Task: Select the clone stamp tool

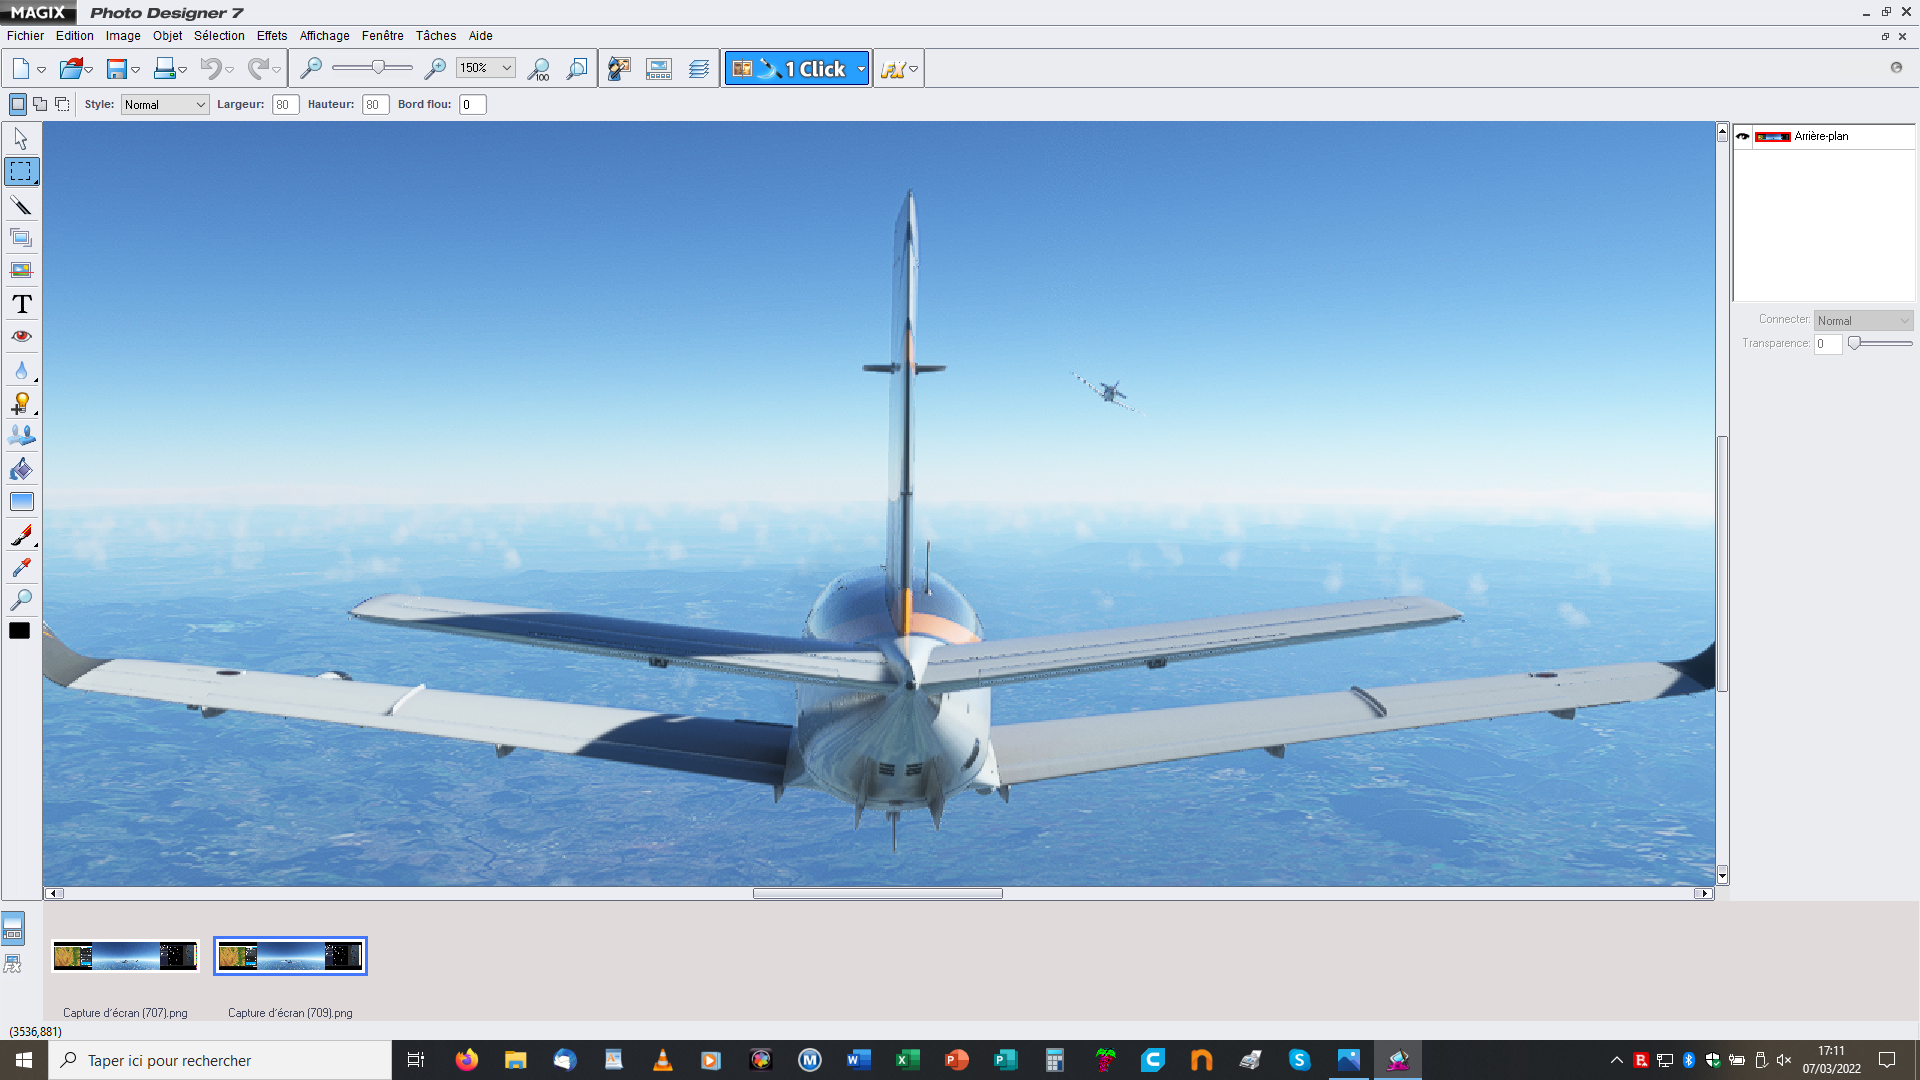Action: 21,436
